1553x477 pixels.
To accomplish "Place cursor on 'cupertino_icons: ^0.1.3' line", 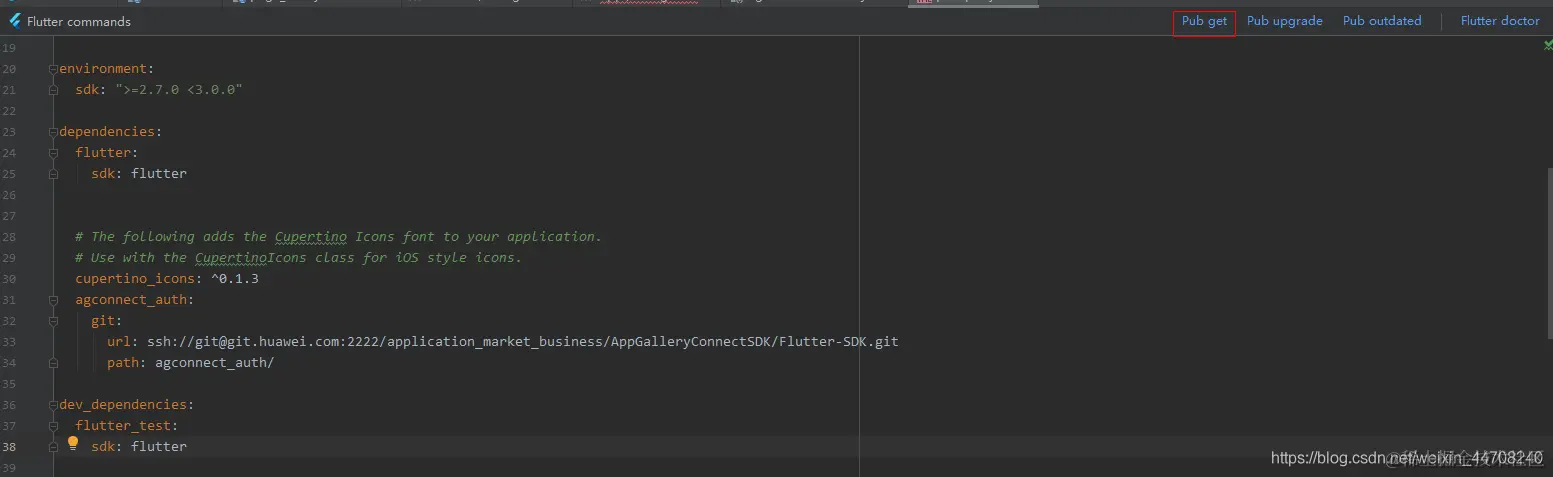I will coord(167,279).
